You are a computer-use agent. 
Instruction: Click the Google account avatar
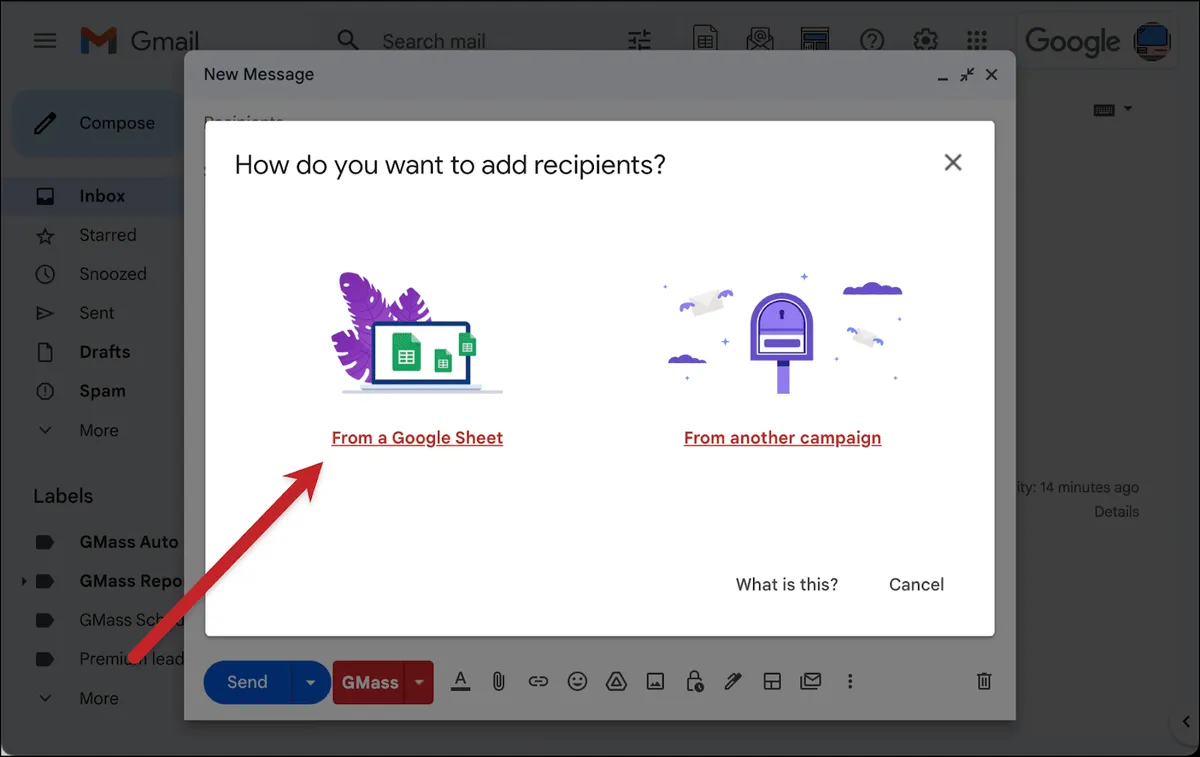pos(1152,41)
